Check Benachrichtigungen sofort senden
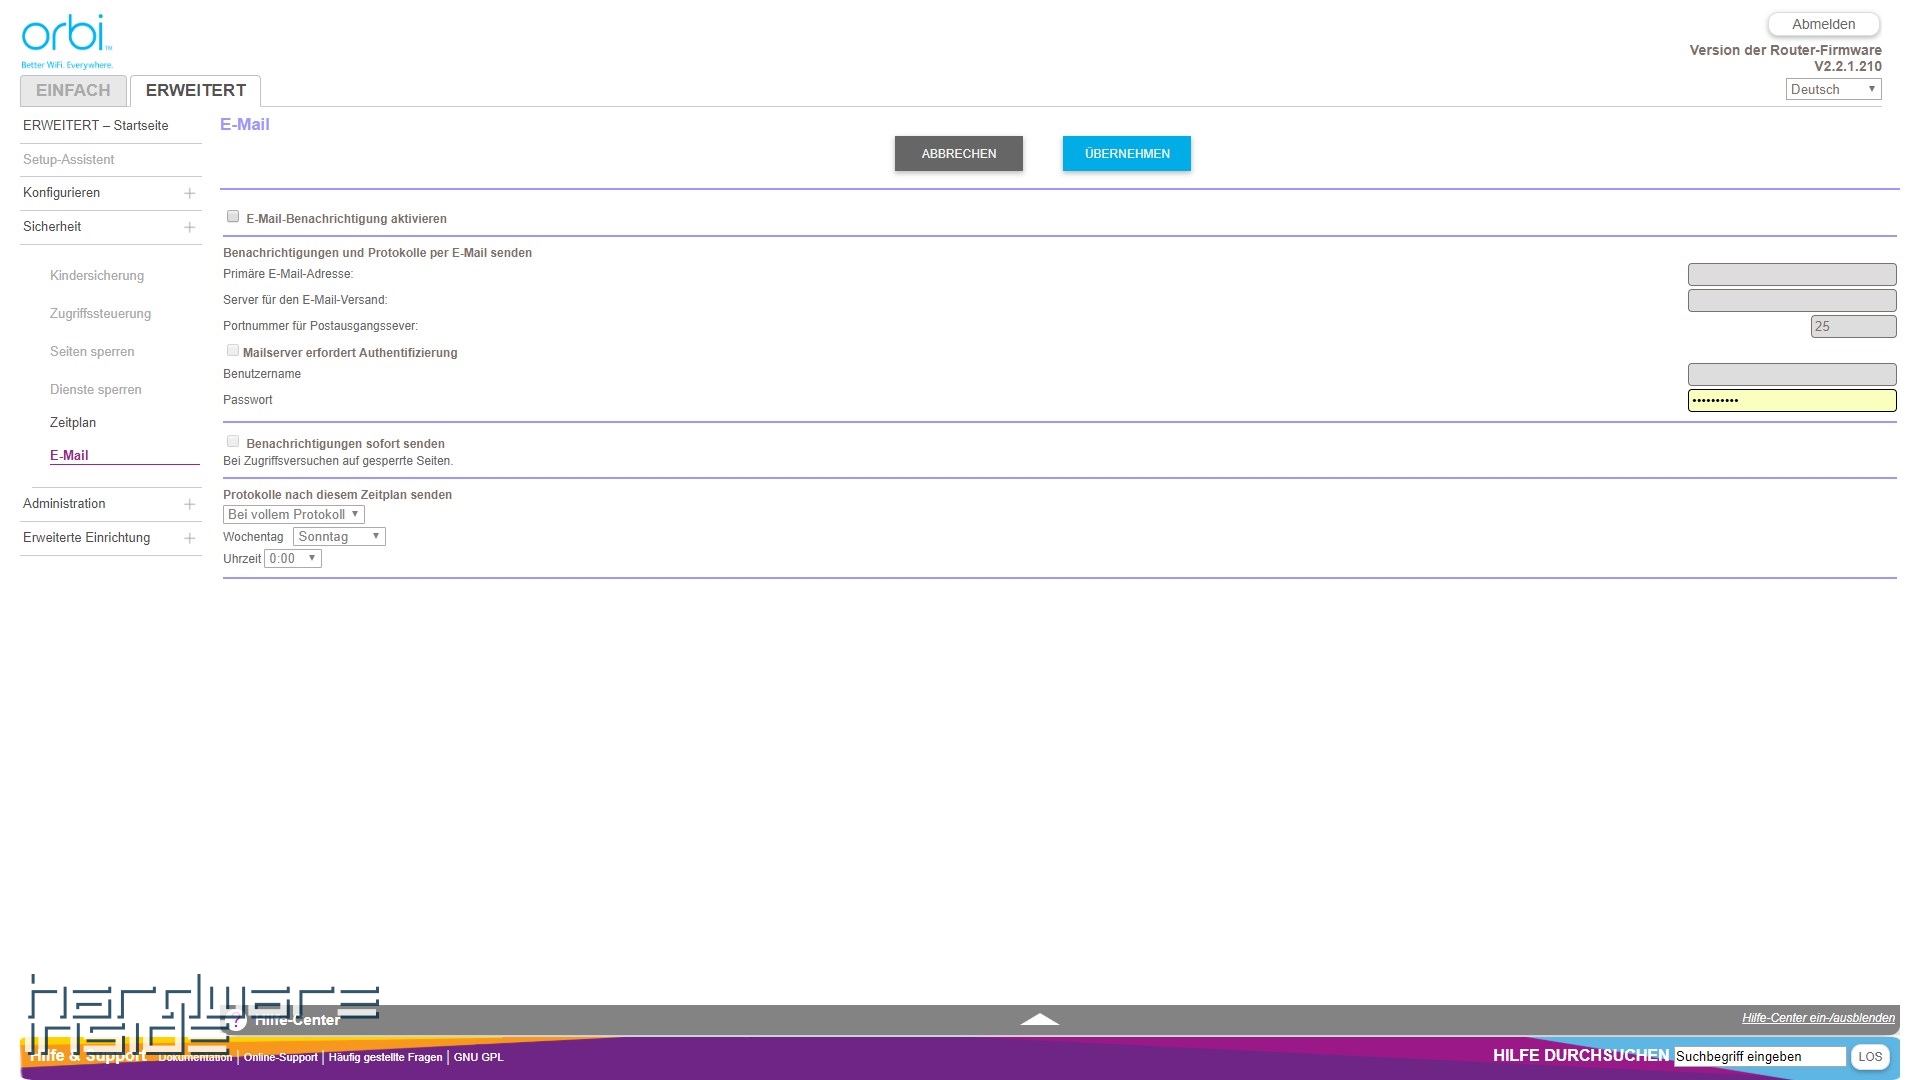The height and width of the screenshot is (1080, 1920). click(233, 441)
